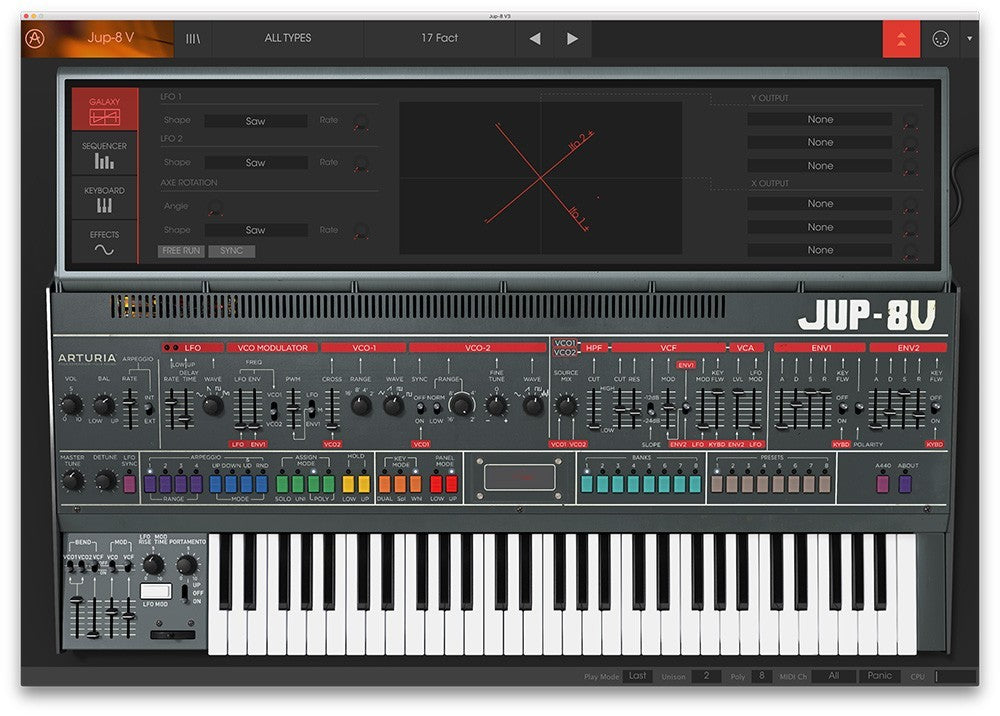Click the LFO RISE MOD TIME knob
This screenshot has width=1000, height=716.
tap(153, 565)
